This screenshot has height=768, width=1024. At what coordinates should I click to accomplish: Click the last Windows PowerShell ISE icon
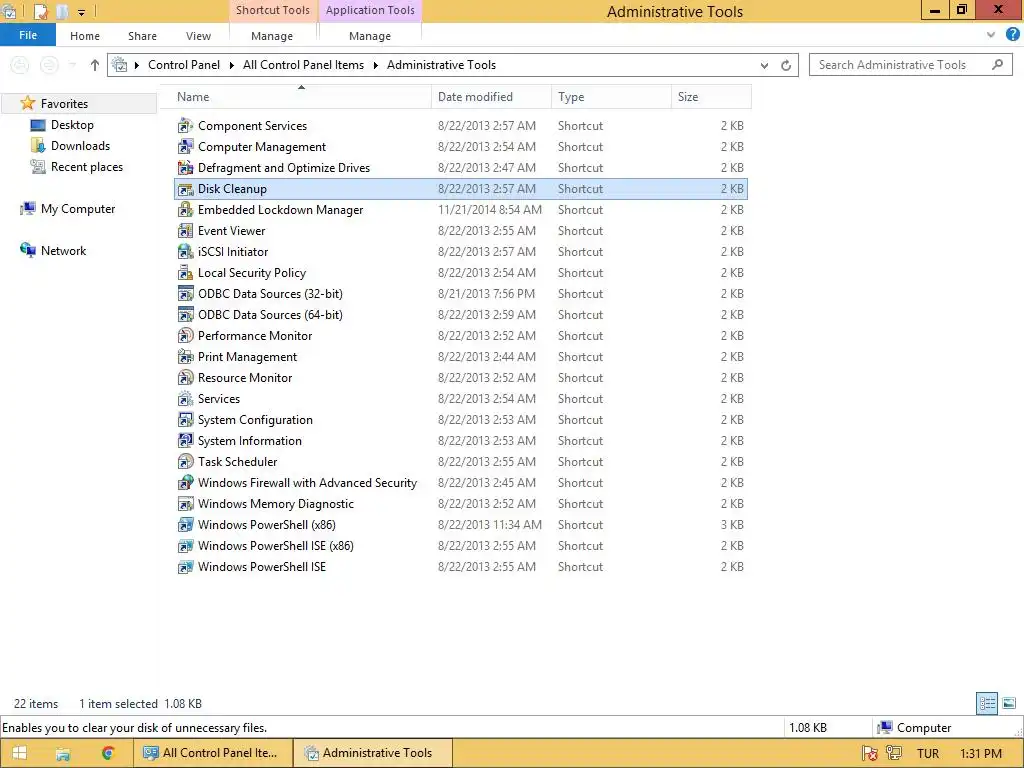(185, 566)
